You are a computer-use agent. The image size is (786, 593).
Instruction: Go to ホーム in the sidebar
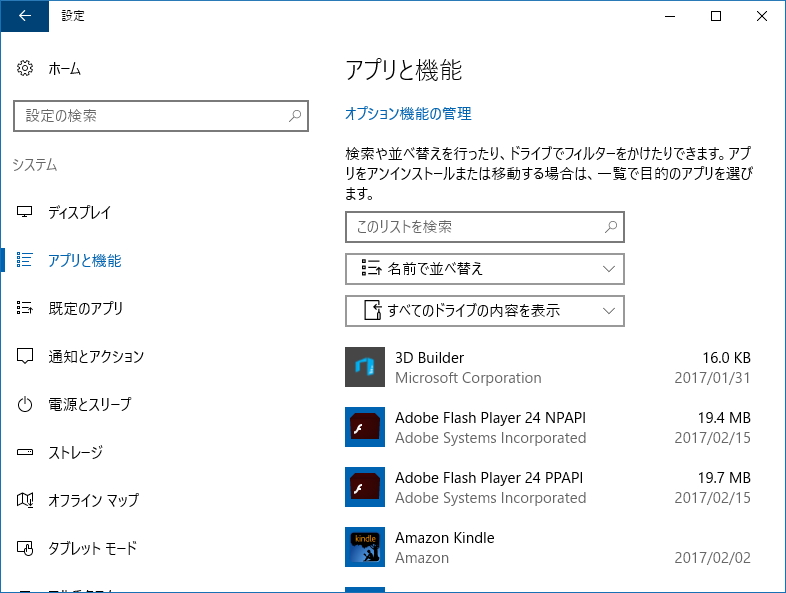[x=64, y=69]
